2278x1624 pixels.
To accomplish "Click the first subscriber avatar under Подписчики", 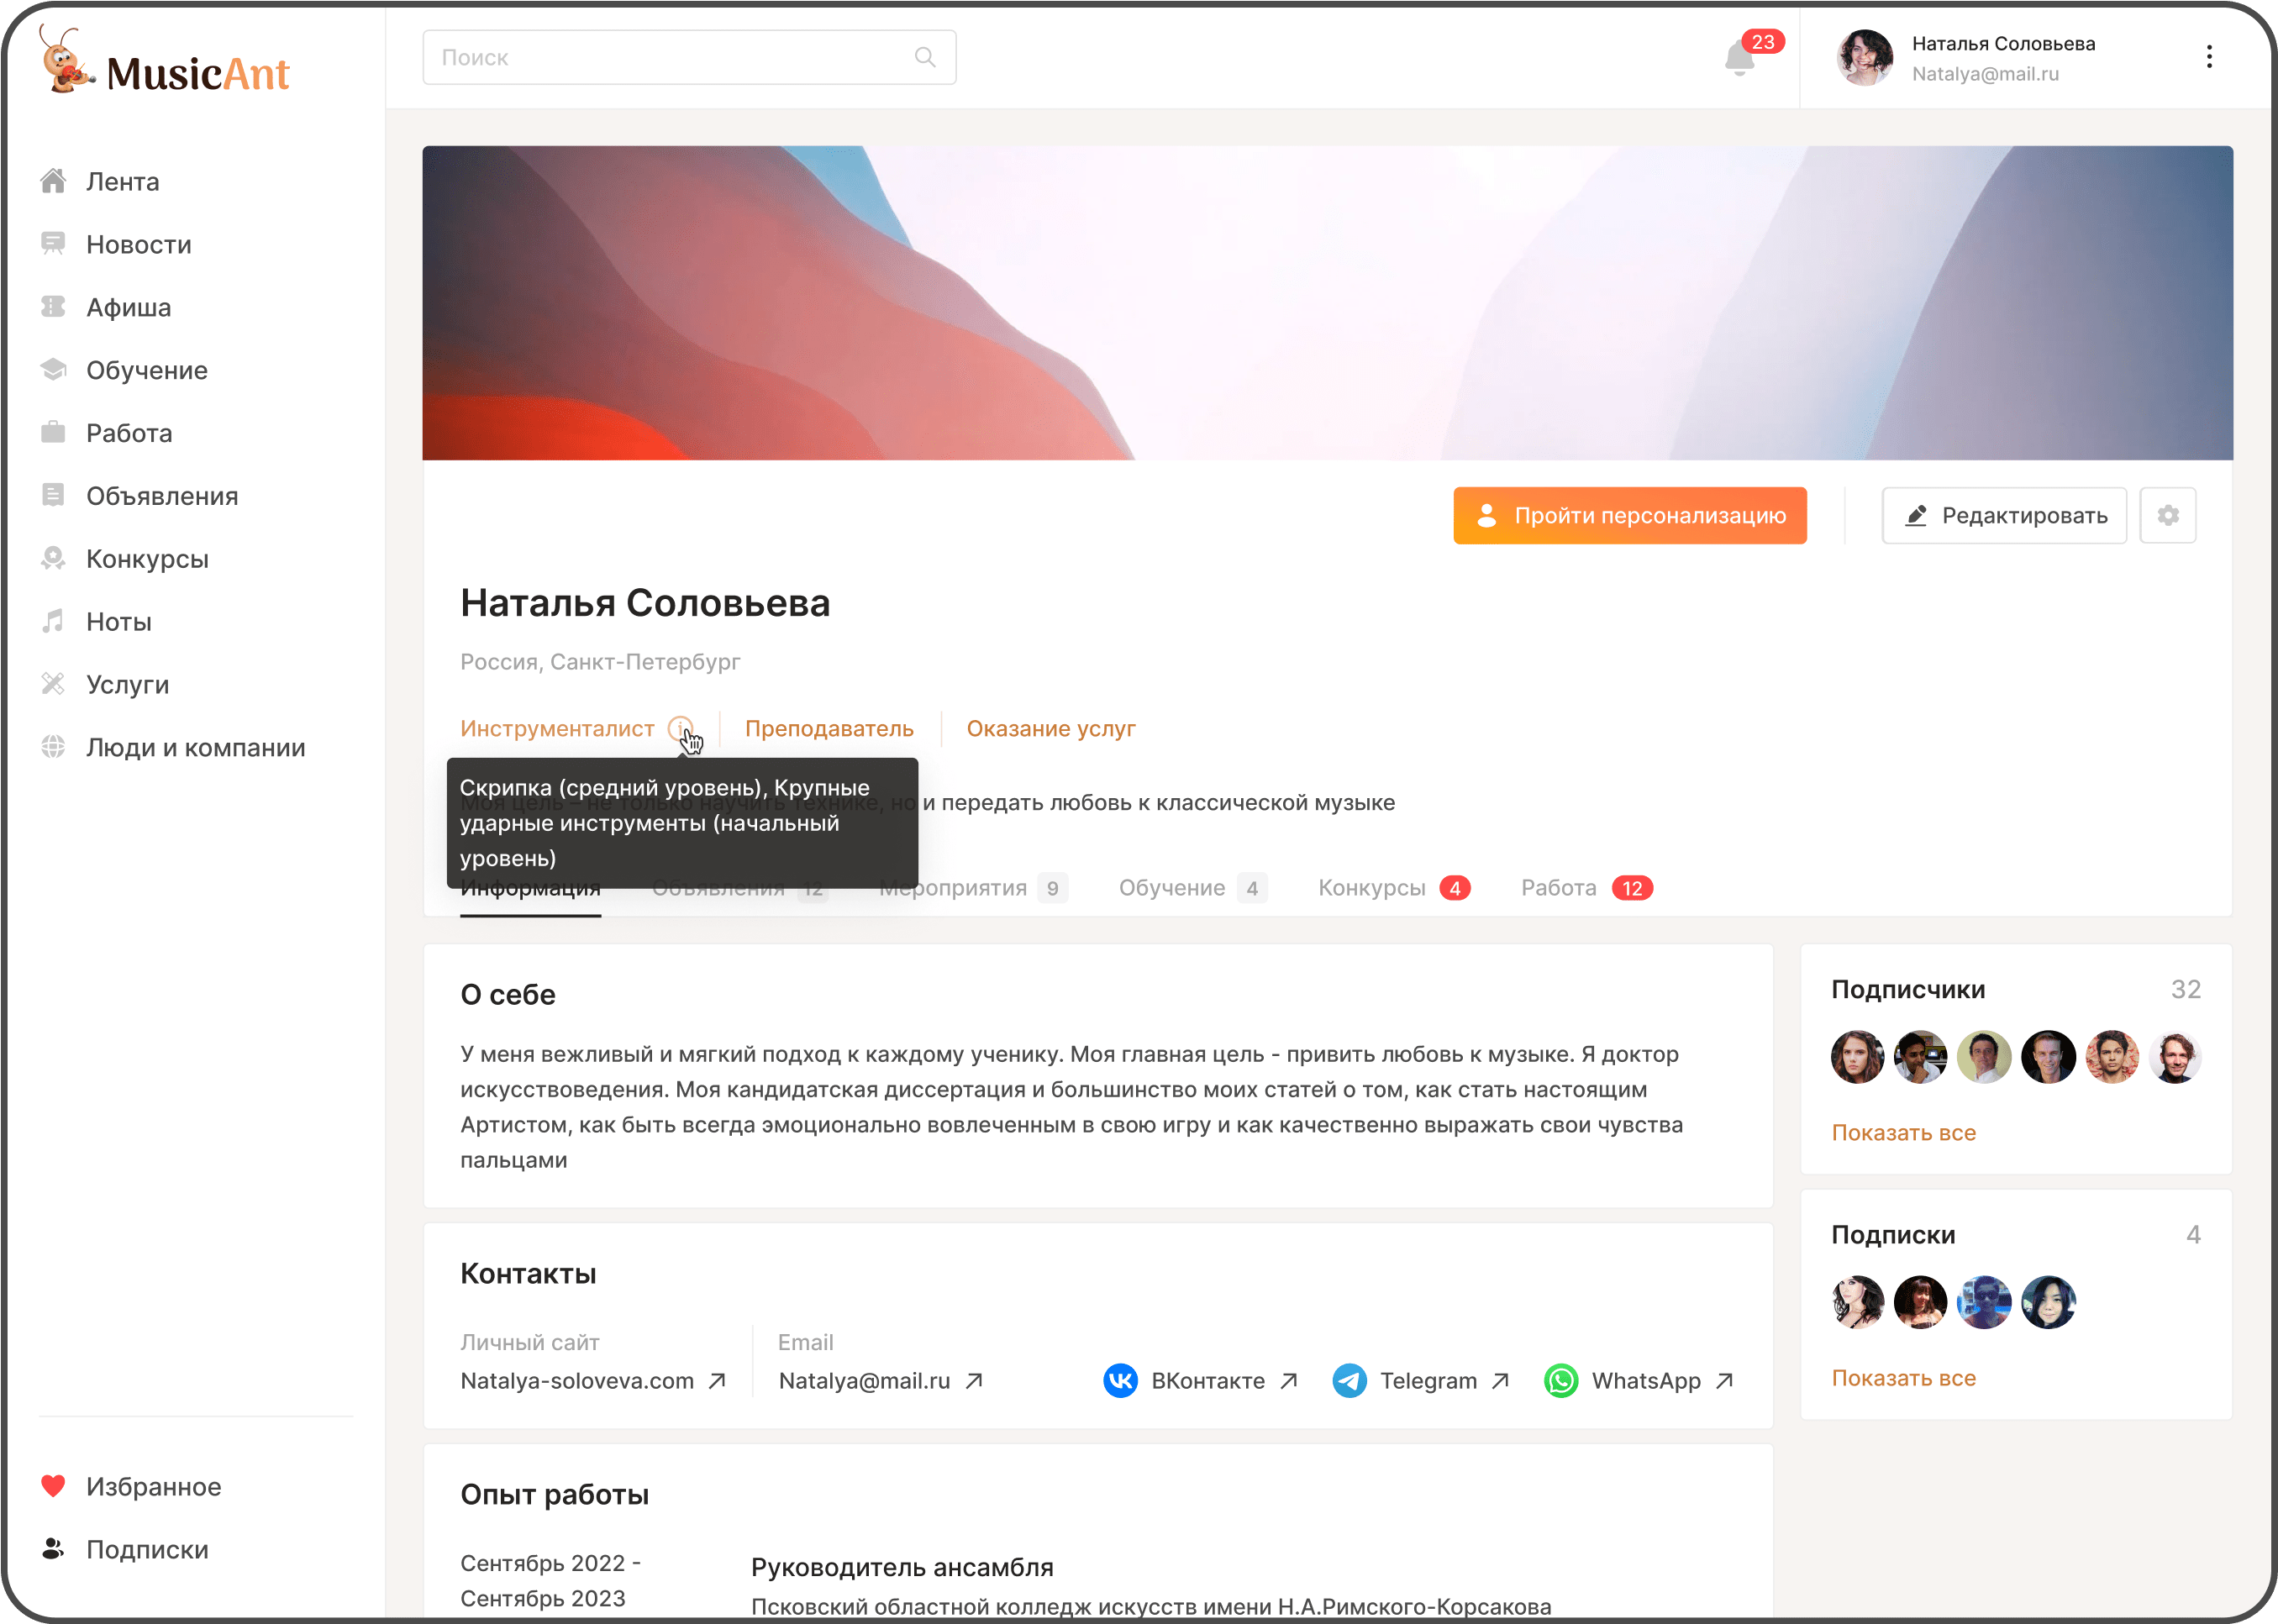I will click(x=1857, y=1057).
